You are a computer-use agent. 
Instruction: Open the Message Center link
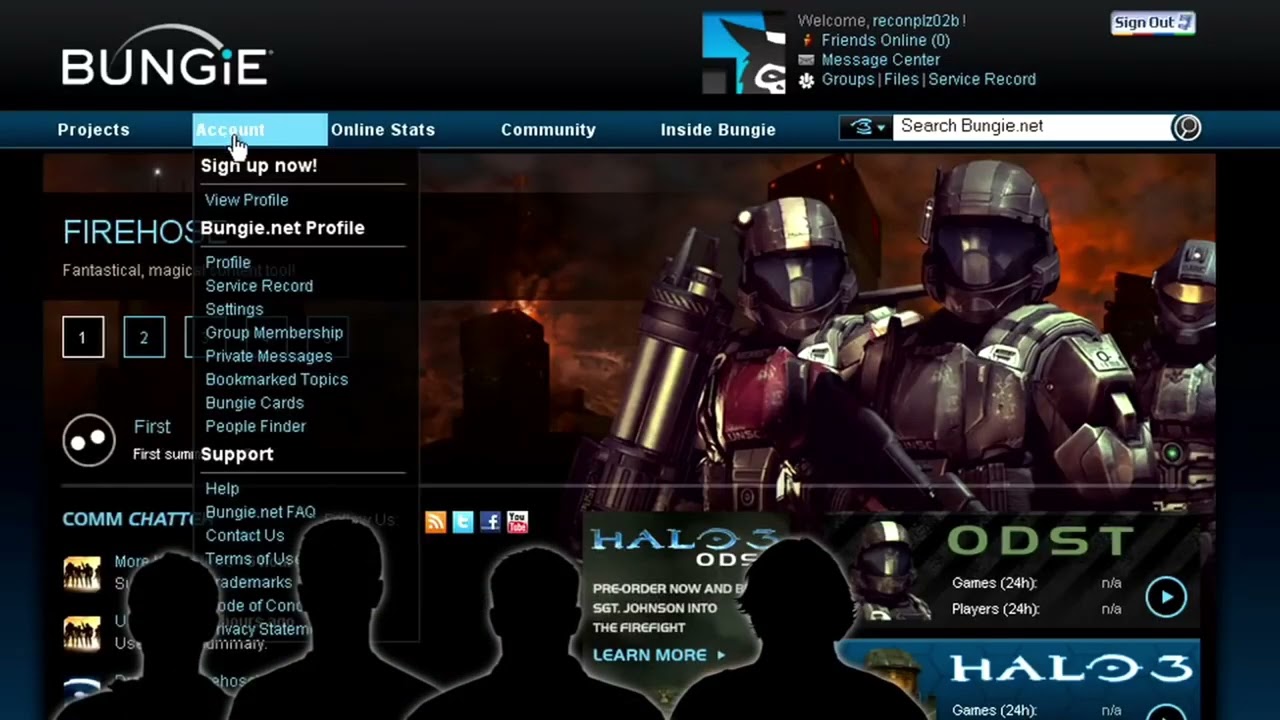[880, 60]
